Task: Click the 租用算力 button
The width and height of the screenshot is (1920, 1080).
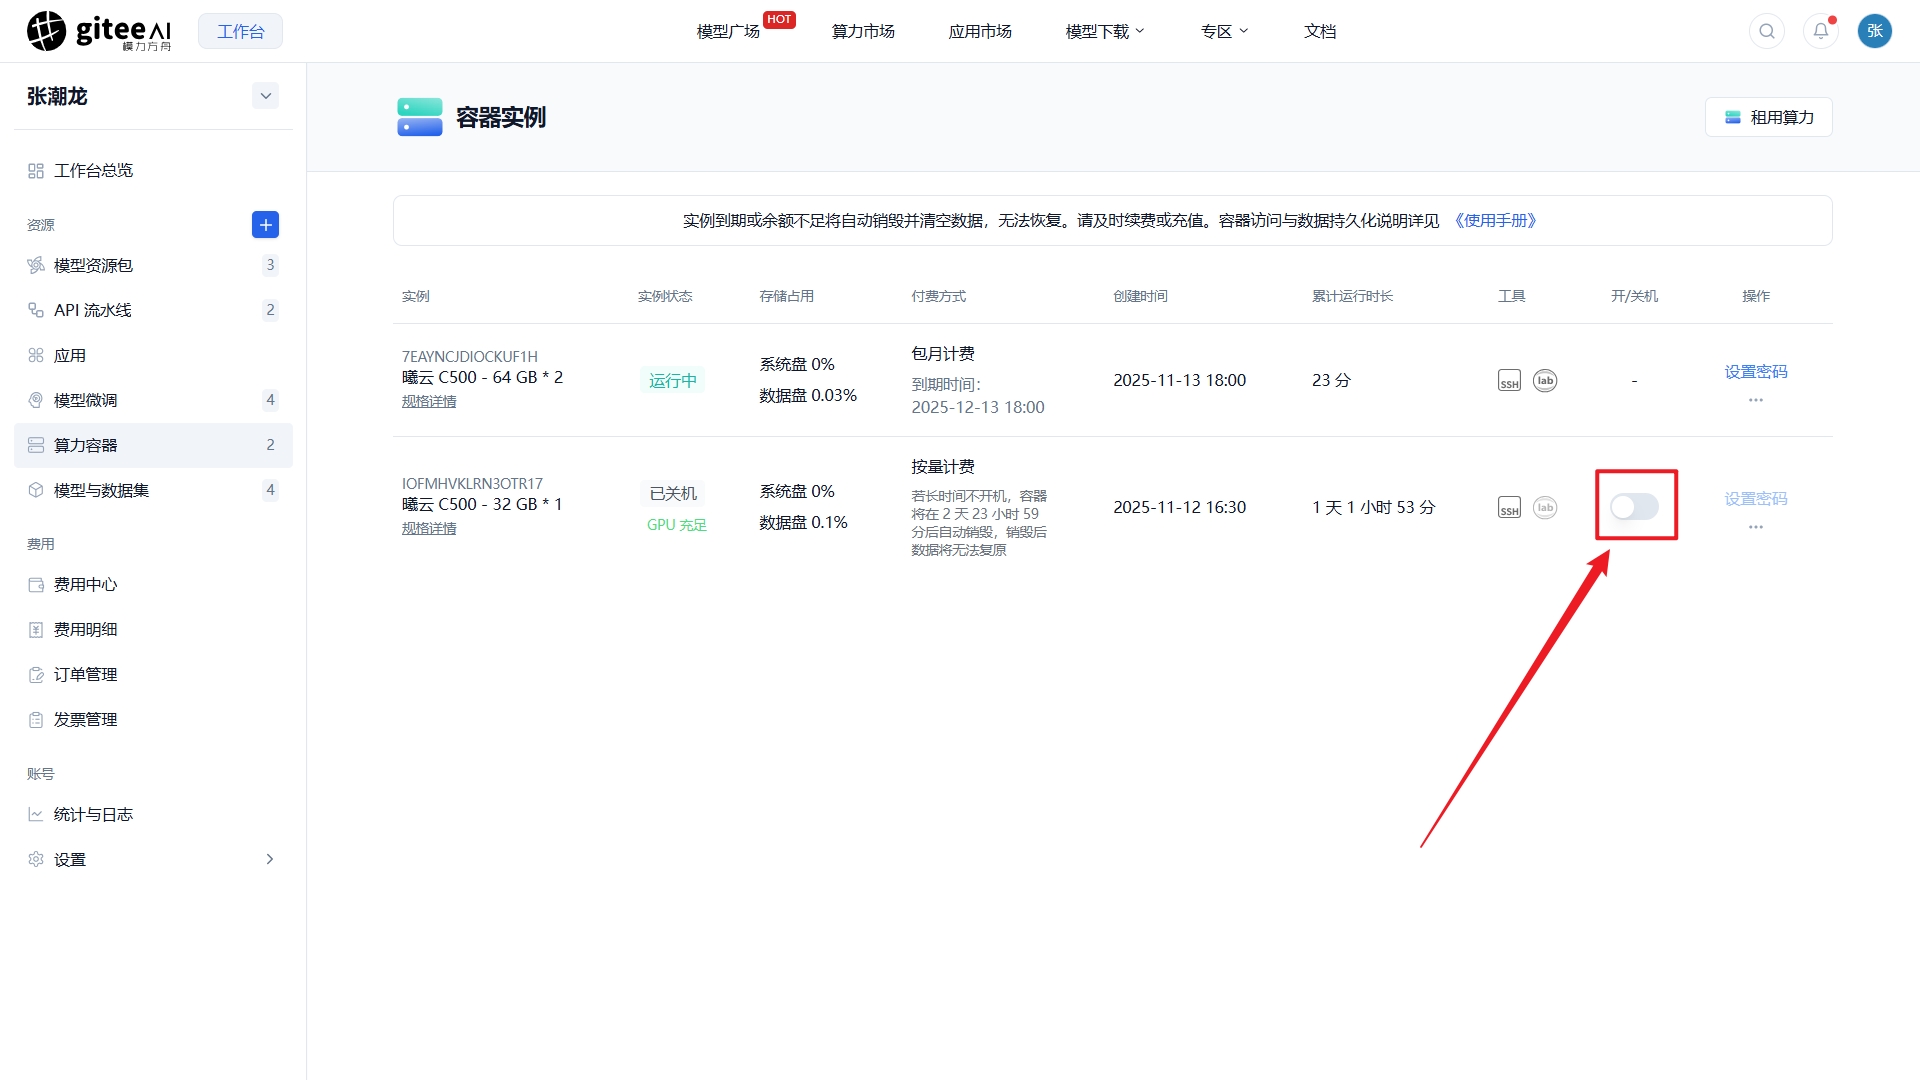Action: [x=1768, y=117]
